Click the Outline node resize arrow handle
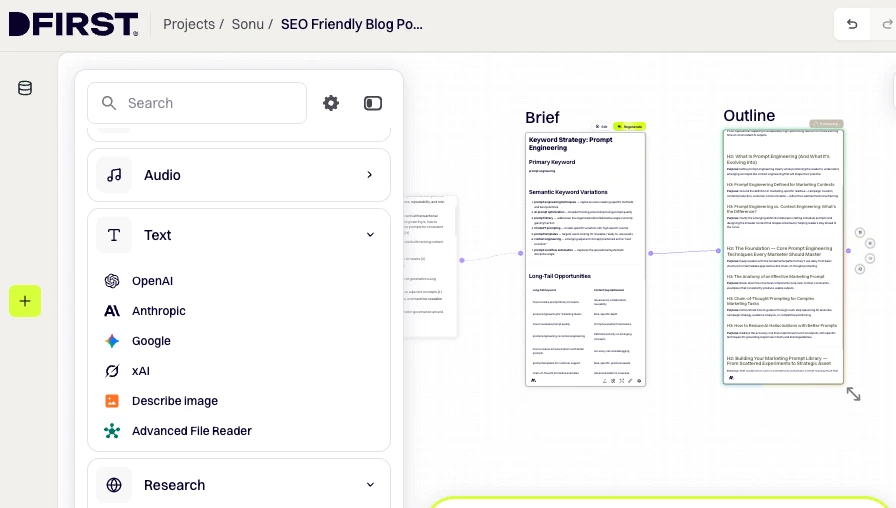Image resolution: width=896 pixels, height=508 pixels. (x=853, y=394)
